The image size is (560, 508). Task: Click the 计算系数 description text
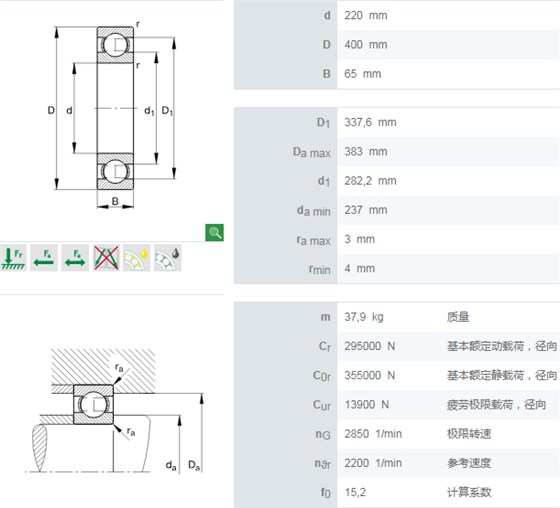click(469, 492)
